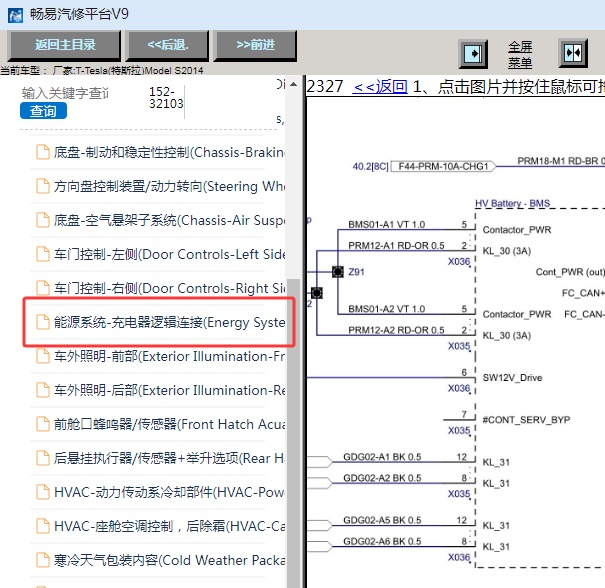Click document icon beside 底盘-空气悬架子系统
The width and height of the screenshot is (605, 588).
tap(43, 220)
